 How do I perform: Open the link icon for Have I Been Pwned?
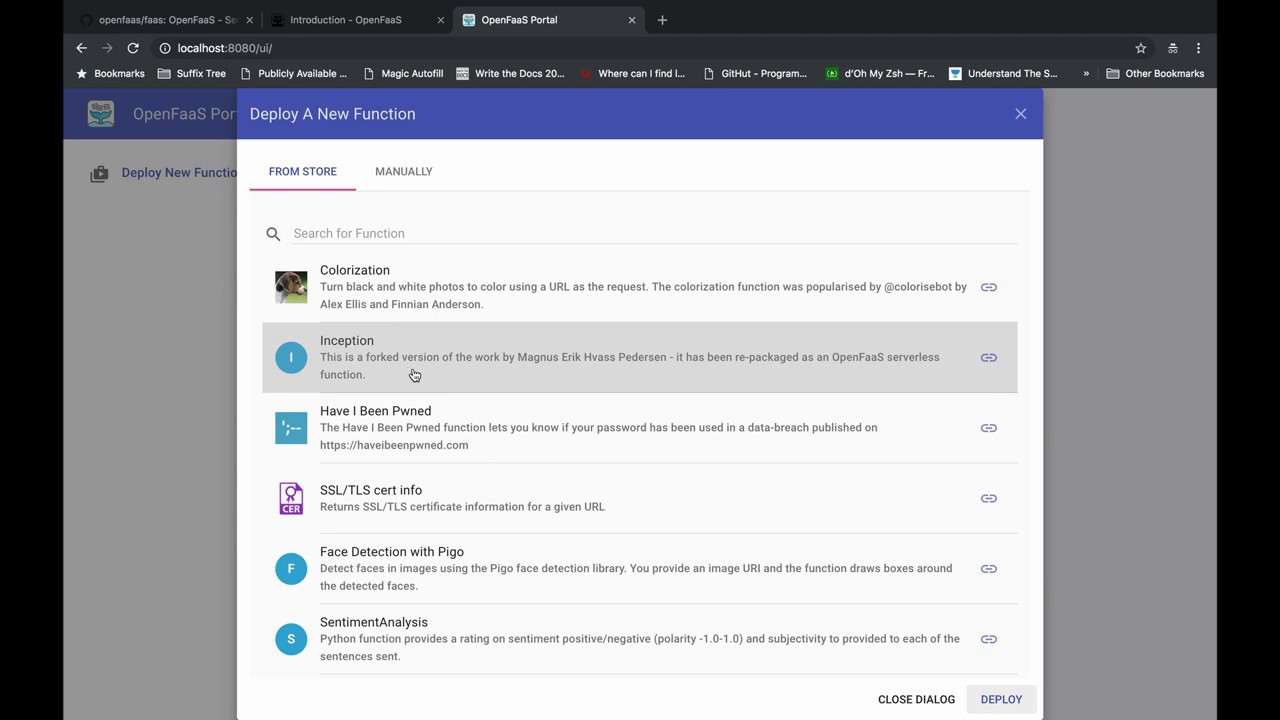[988, 428]
